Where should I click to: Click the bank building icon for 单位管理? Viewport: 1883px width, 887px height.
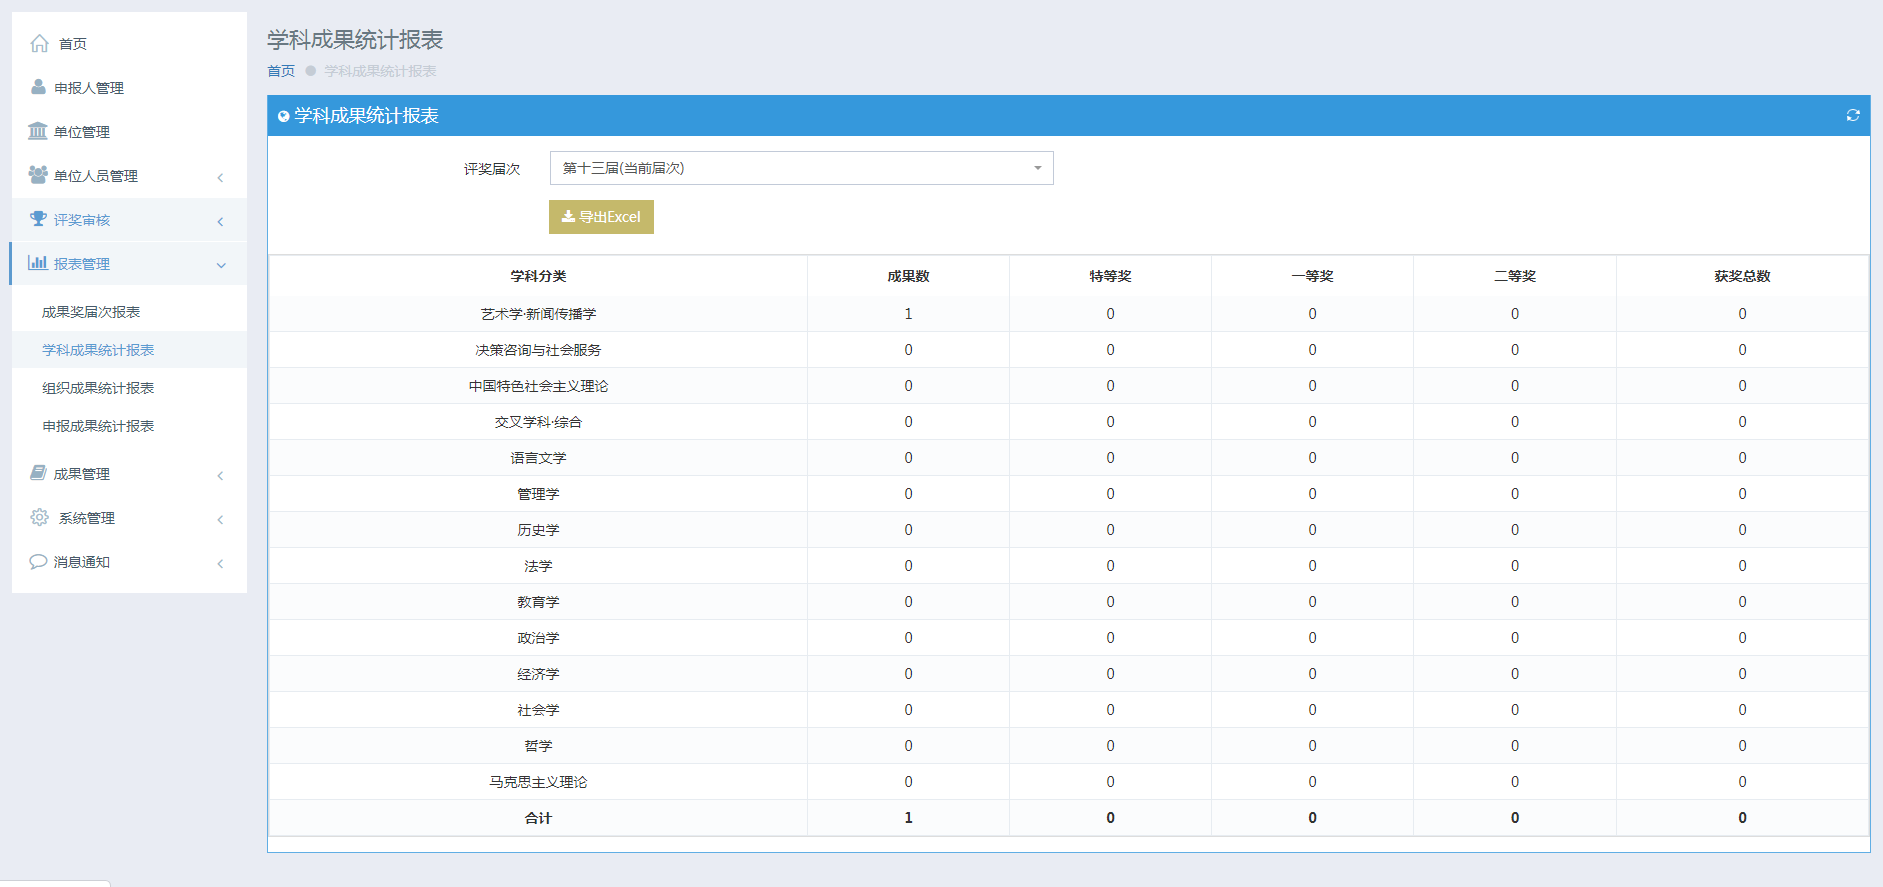38,131
